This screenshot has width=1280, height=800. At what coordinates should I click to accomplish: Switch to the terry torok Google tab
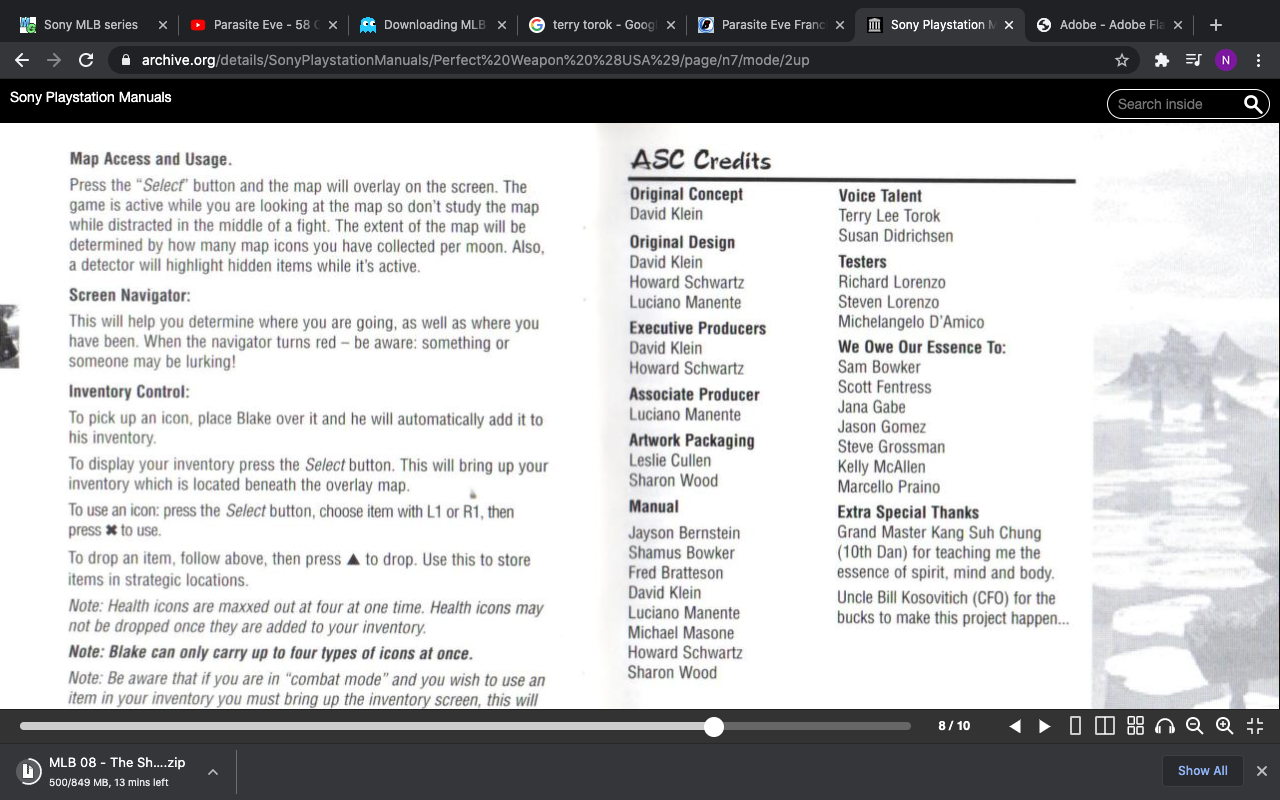click(600, 25)
